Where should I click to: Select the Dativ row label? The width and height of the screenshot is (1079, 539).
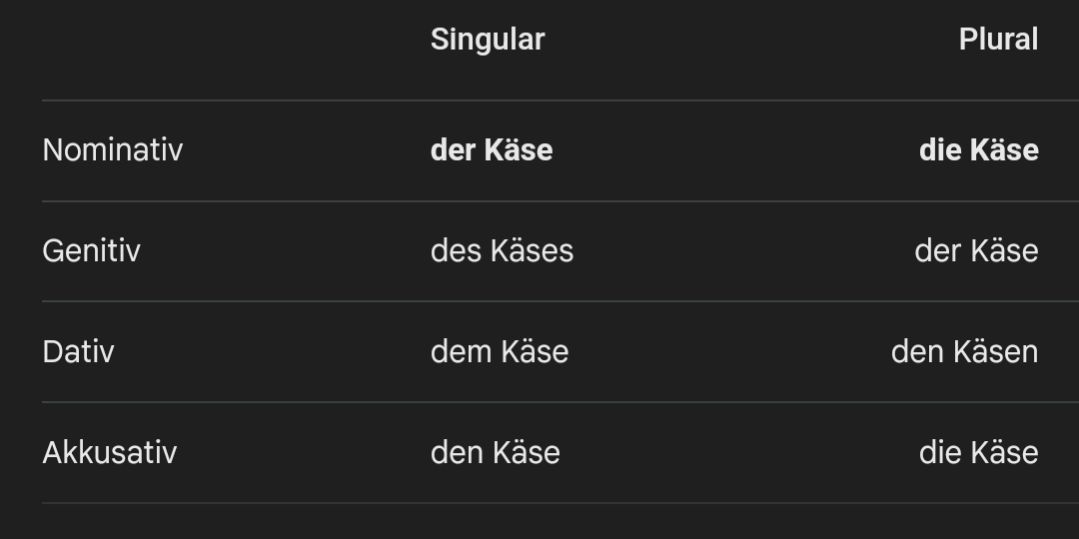point(78,352)
